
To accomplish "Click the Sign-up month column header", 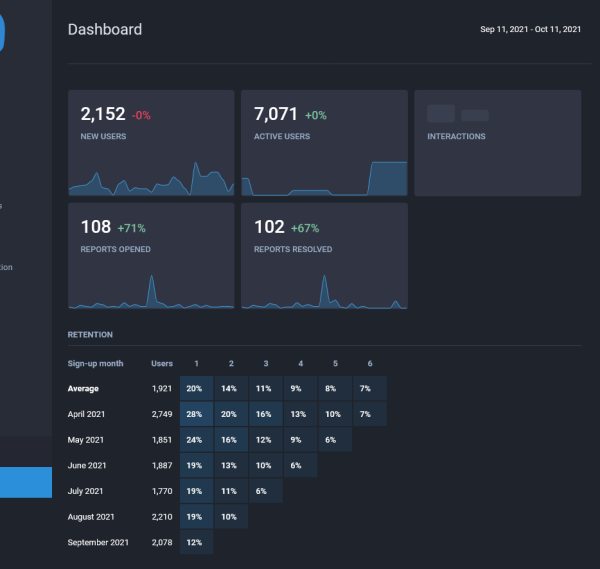I will pyautogui.click(x=95, y=363).
